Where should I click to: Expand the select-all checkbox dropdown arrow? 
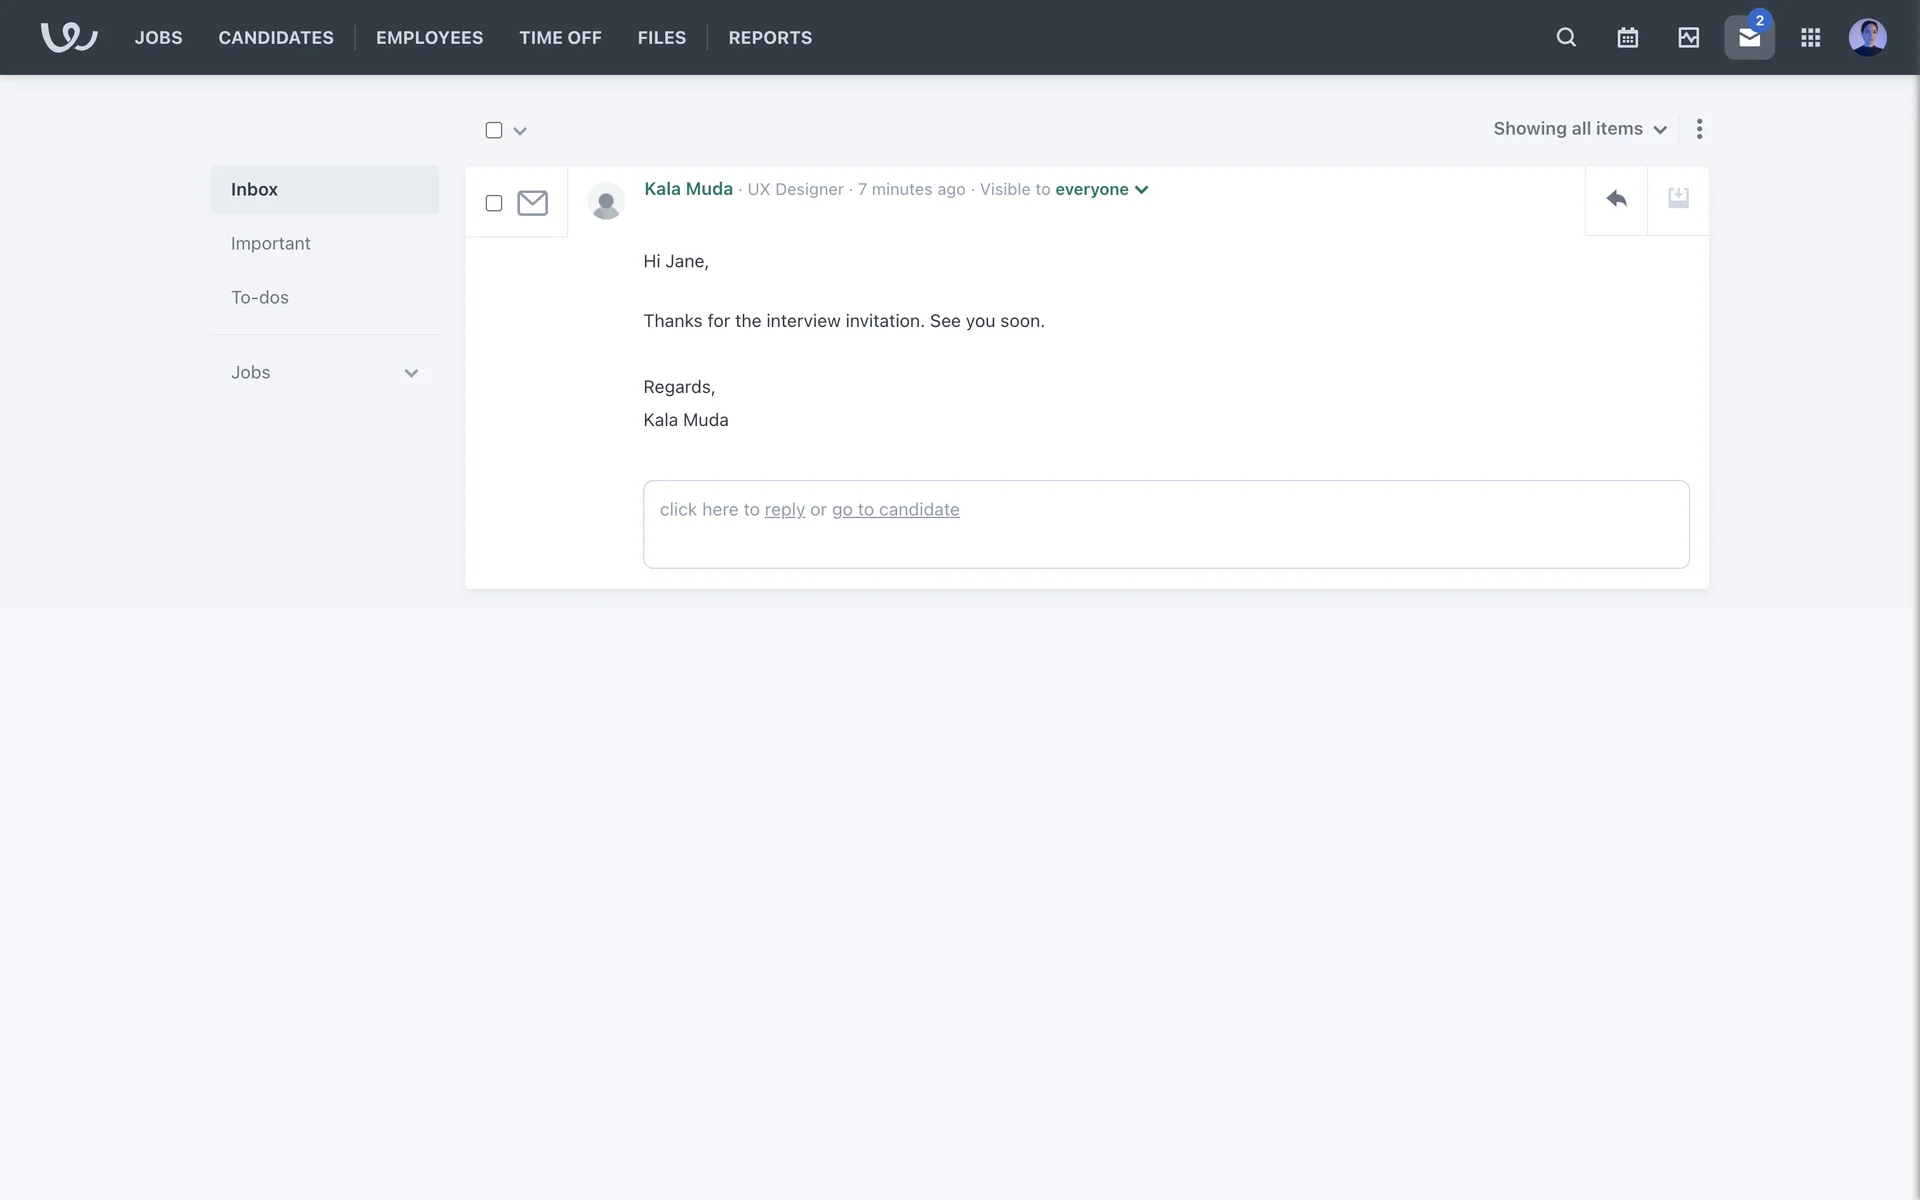[520, 131]
